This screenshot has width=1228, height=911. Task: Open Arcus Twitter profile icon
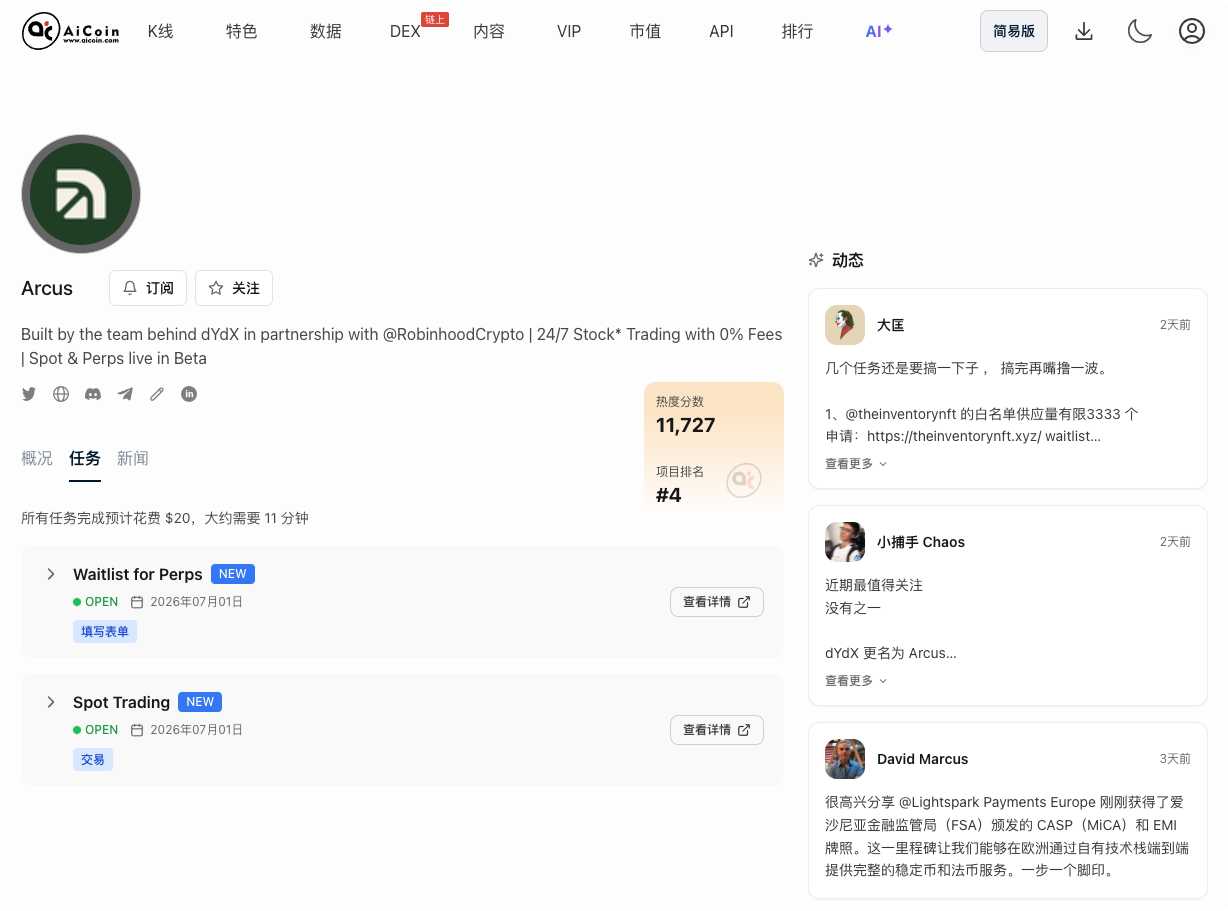(29, 394)
